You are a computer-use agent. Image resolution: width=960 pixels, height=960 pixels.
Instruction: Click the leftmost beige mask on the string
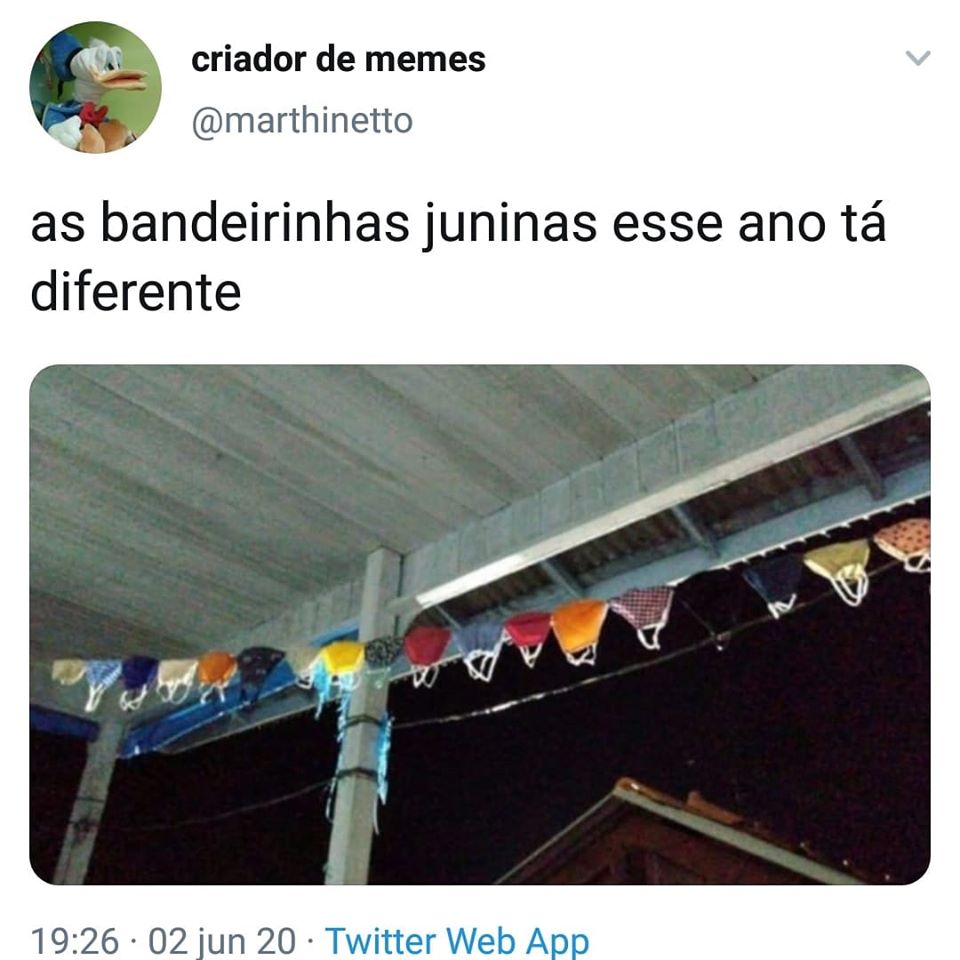67,672
